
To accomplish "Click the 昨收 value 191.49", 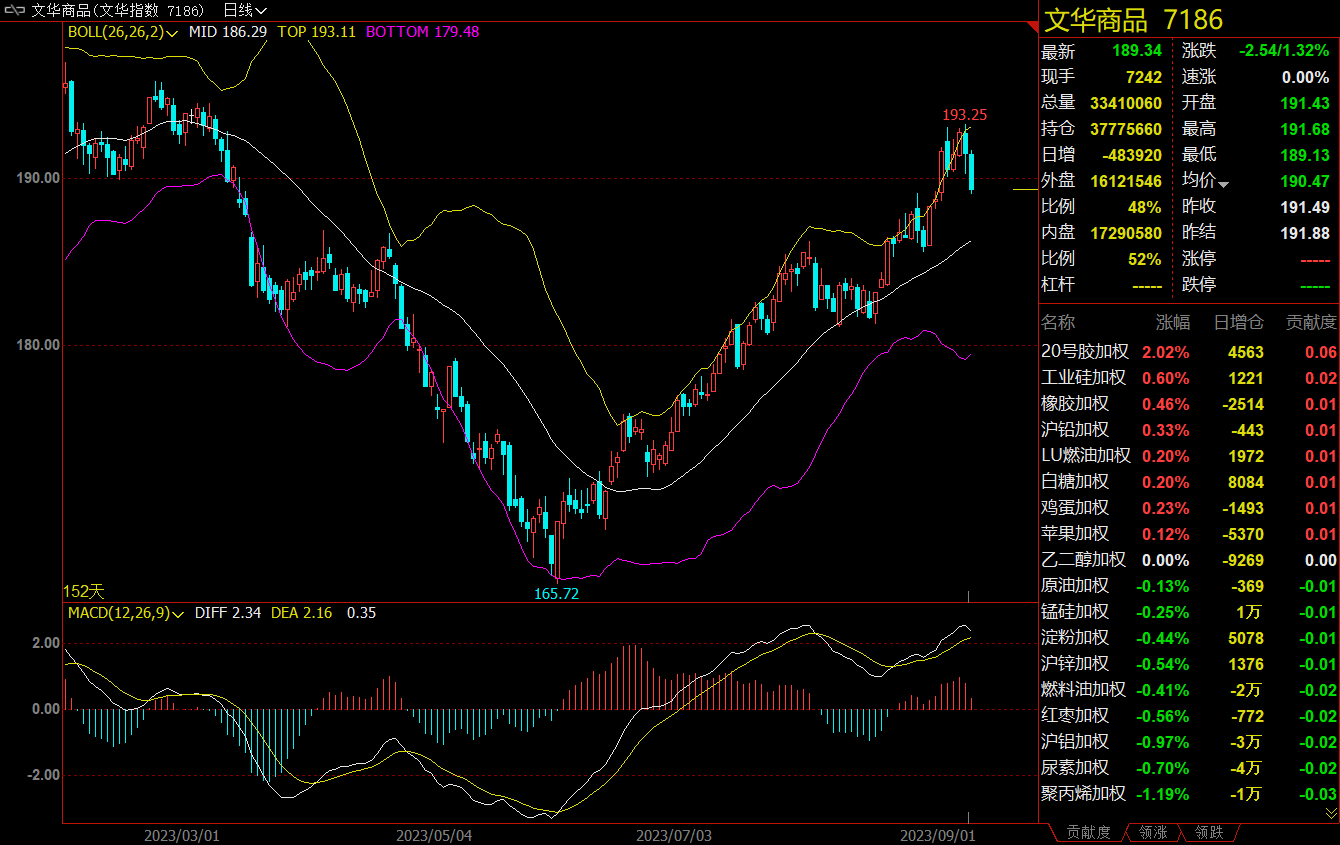I will tap(1305, 207).
